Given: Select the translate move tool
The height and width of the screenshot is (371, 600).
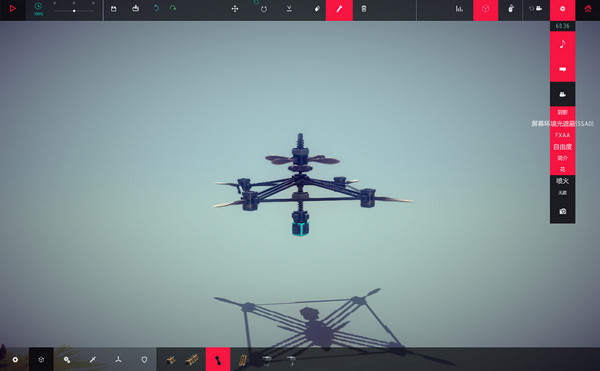Looking at the screenshot, I should point(235,9).
